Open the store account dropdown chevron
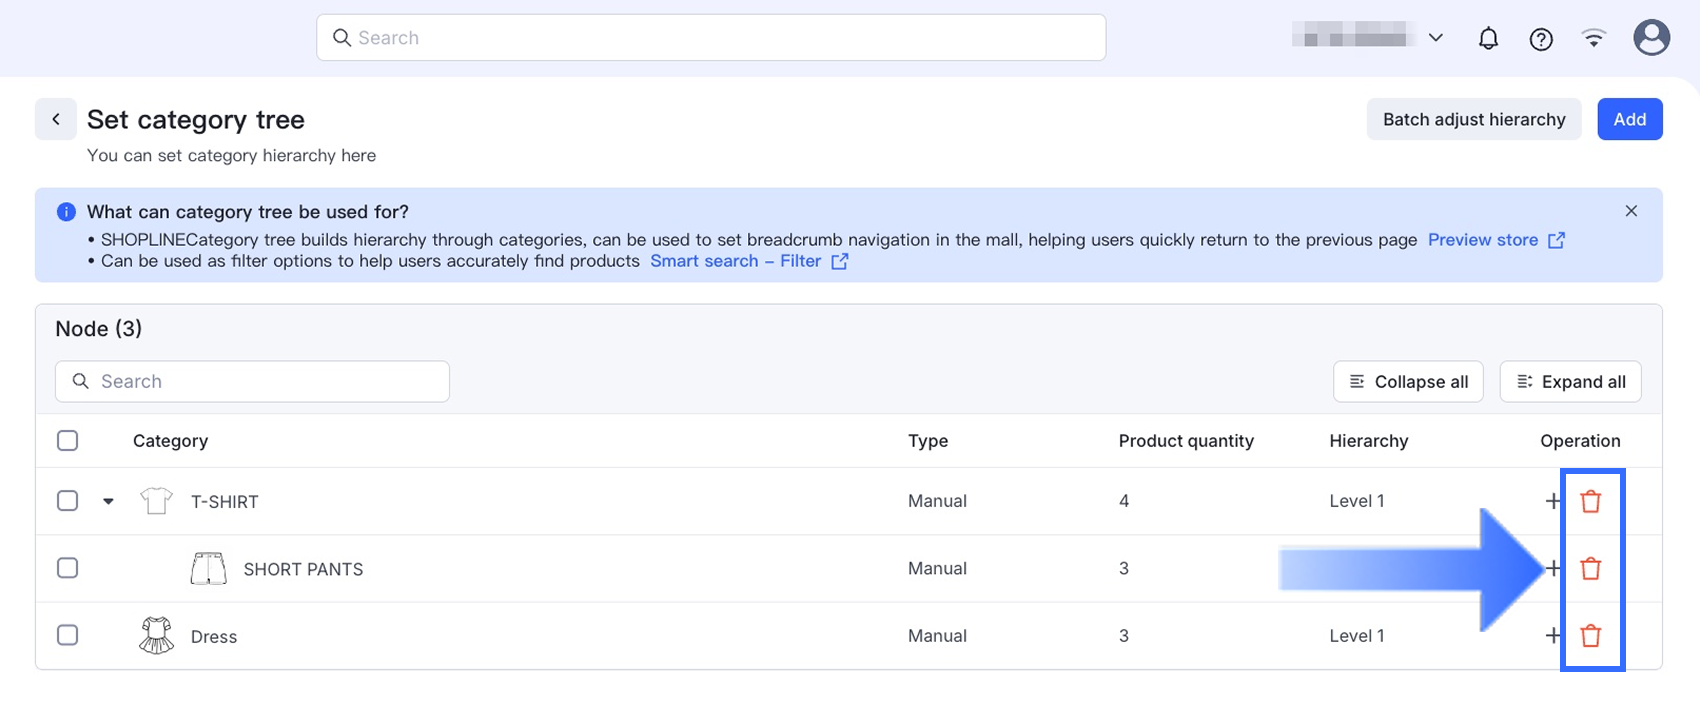 coord(1436,38)
